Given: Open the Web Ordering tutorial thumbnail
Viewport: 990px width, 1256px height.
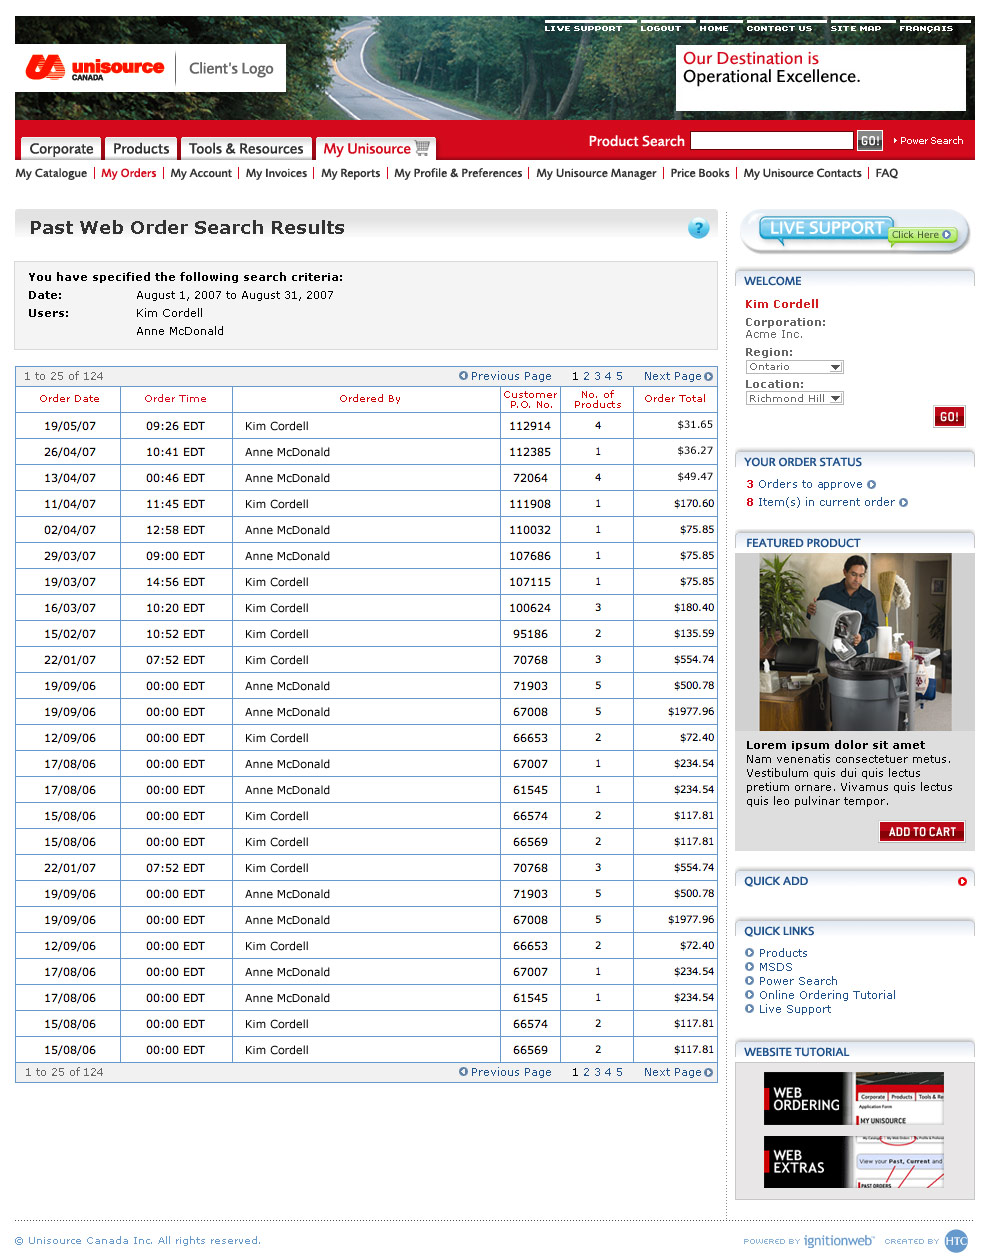Looking at the screenshot, I should click(853, 1099).
